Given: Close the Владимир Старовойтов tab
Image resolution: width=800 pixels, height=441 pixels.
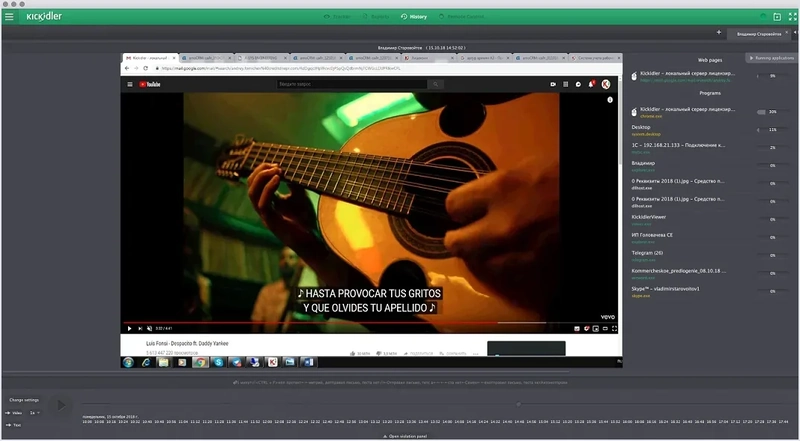Looking at the screenshot, I should point(788,34).
